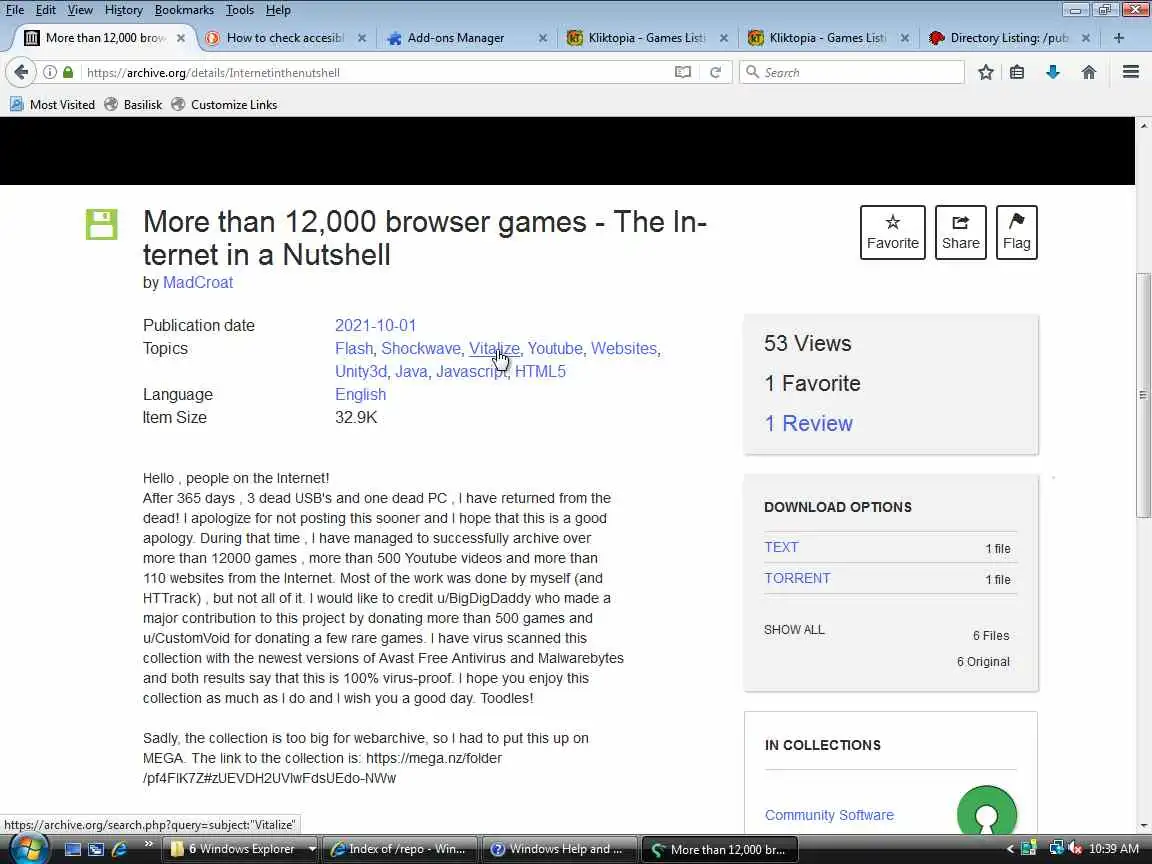Open the Community Software collection link
1152x864 pixels.
click(x=829, y=815)
